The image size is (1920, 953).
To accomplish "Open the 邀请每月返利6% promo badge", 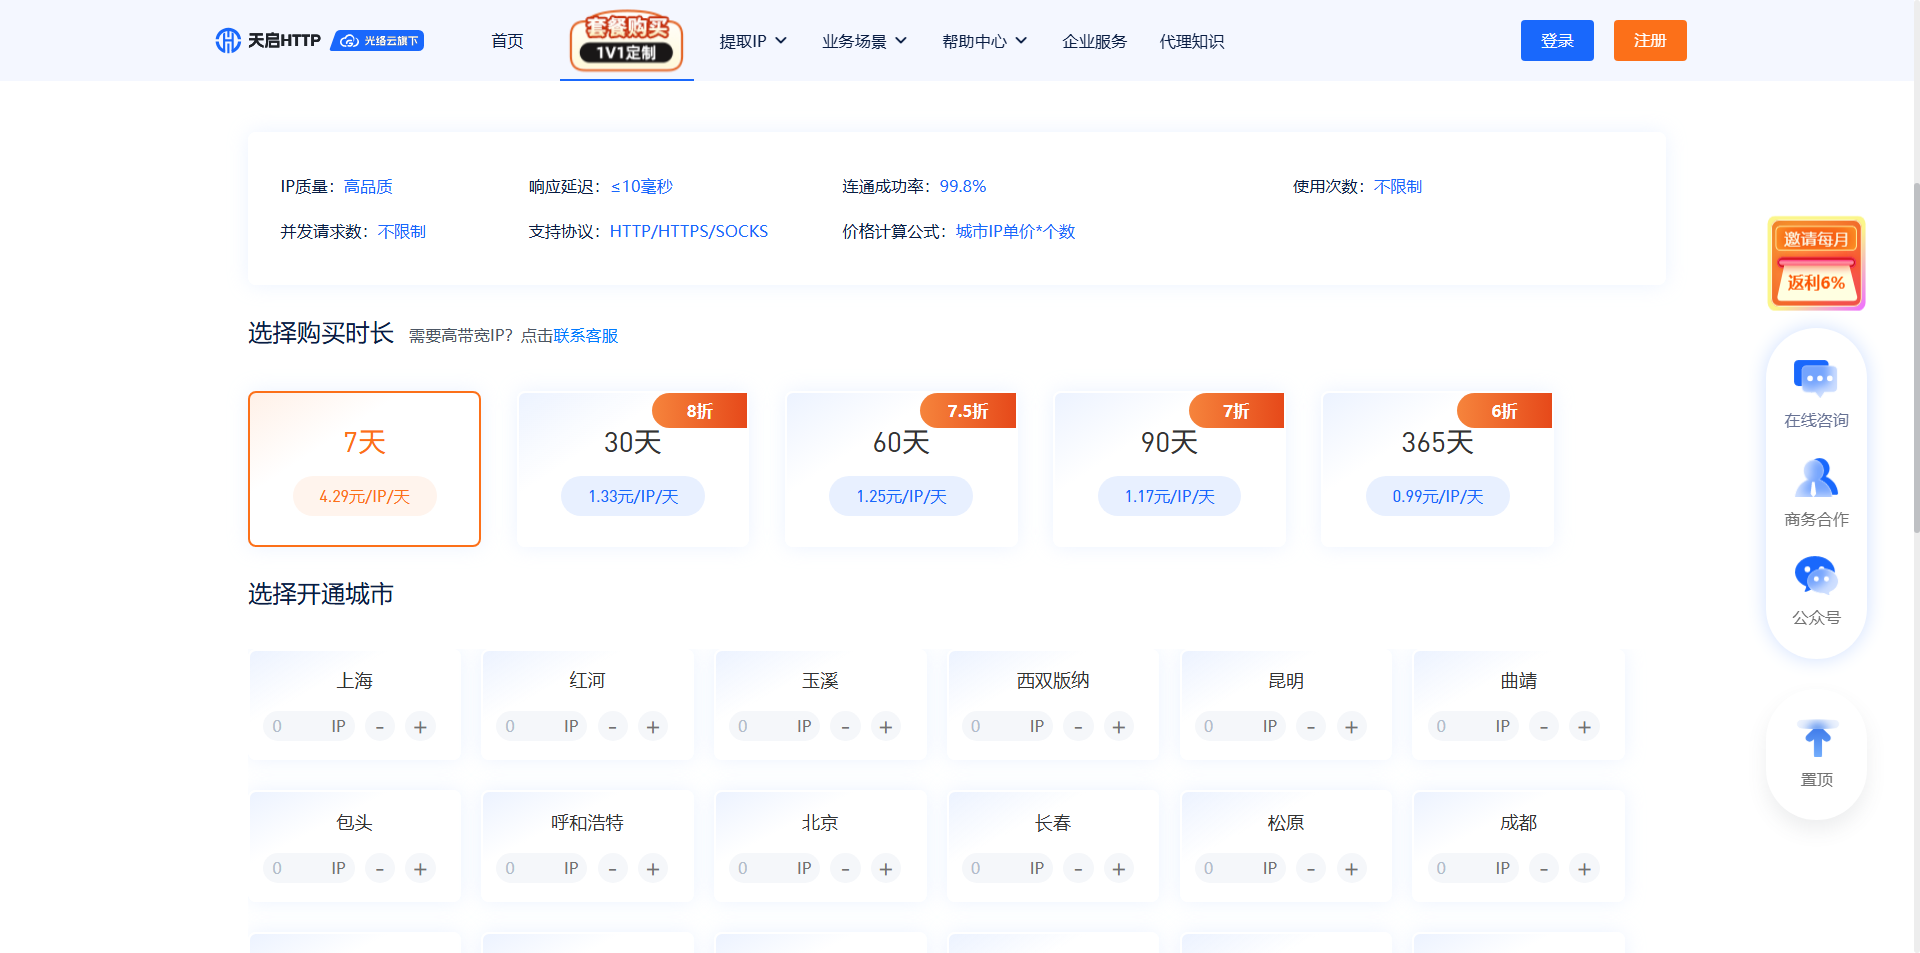I will point(1816,263).
